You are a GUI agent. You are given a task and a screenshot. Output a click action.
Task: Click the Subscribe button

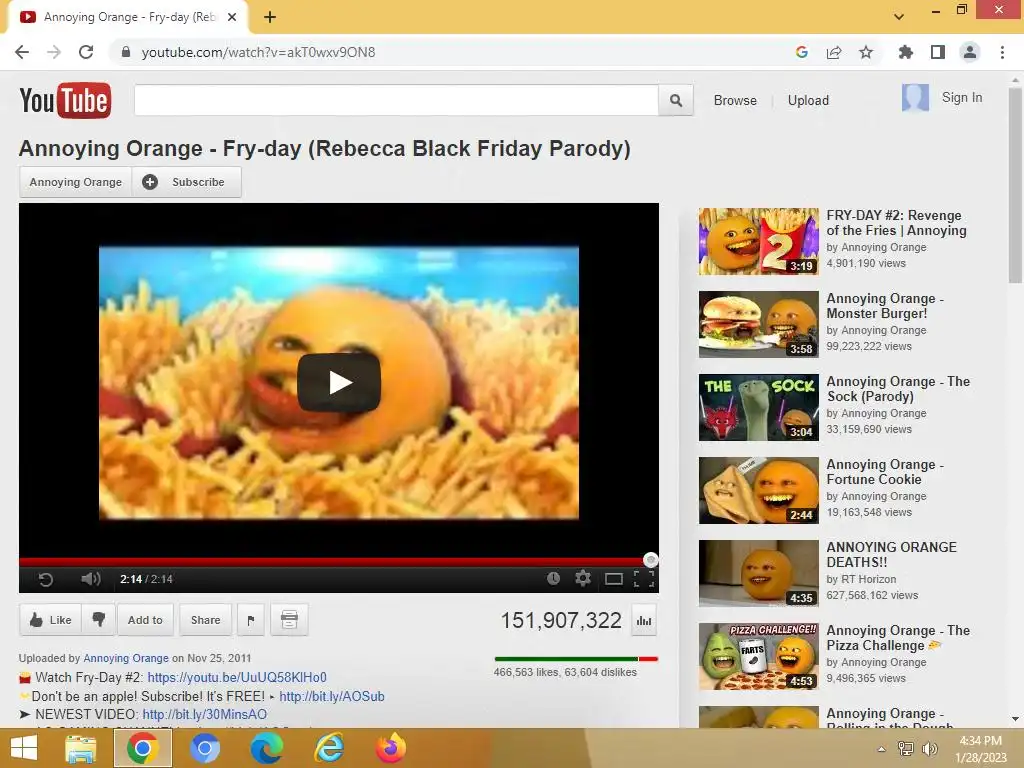[187, 182]
